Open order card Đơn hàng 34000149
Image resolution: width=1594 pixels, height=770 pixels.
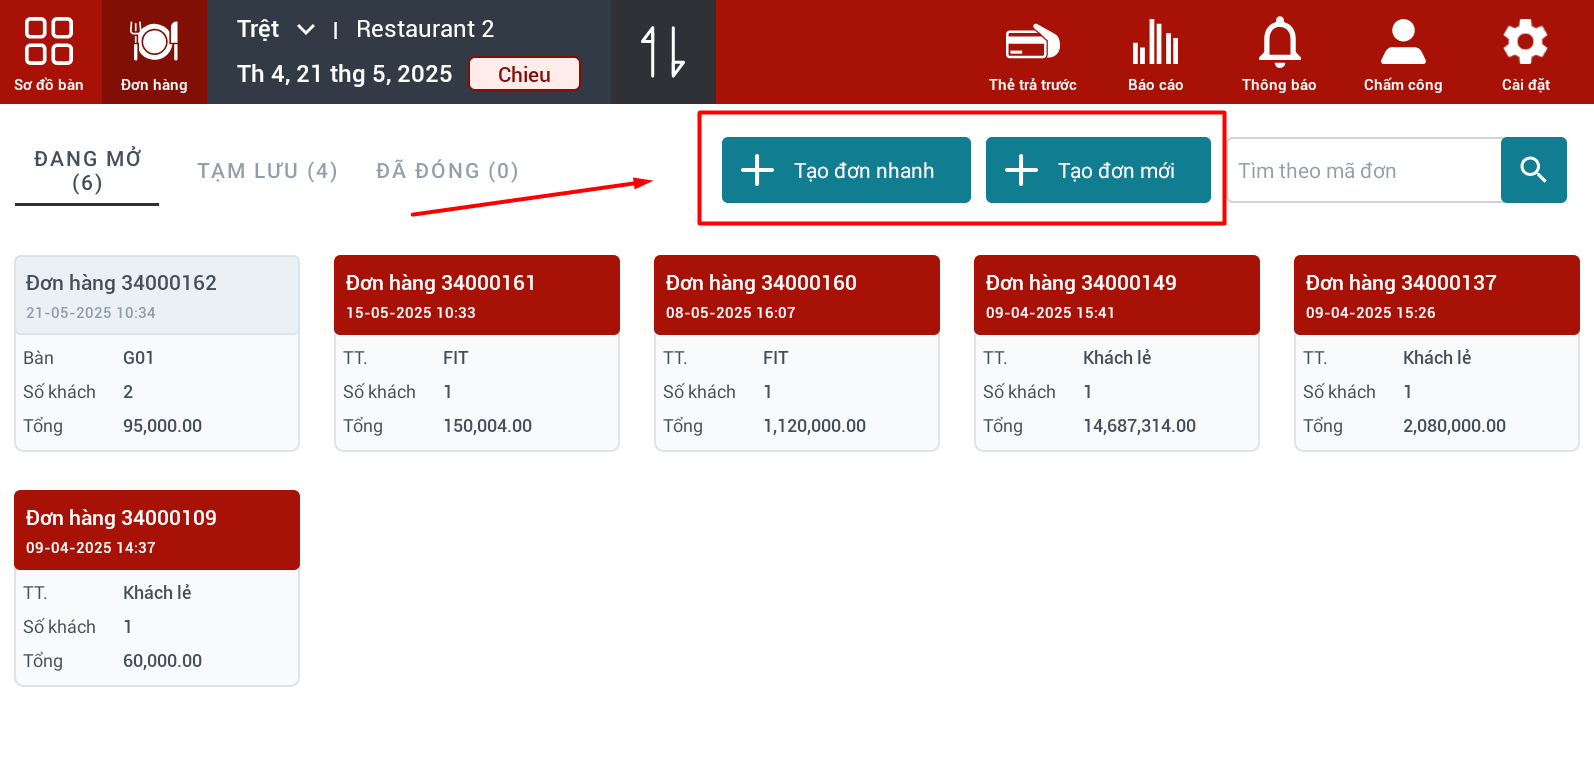pyautogui.click(x=1116, y=353)
